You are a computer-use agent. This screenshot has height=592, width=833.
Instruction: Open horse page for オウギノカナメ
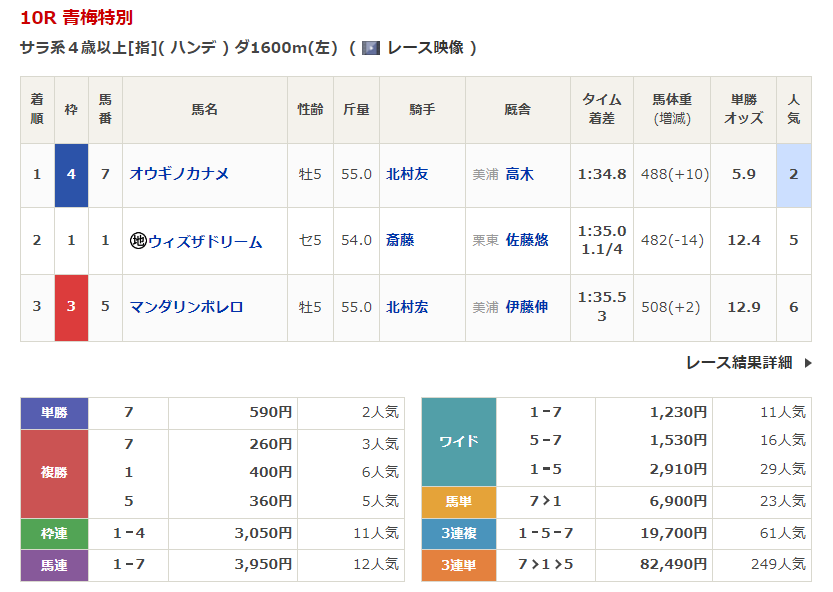pos(179,174)
